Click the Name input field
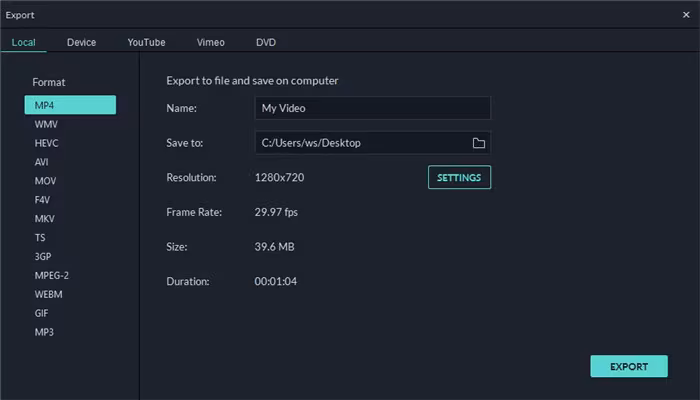The height and width of the screenshot is (400, 700). click(x=373, y=108)
